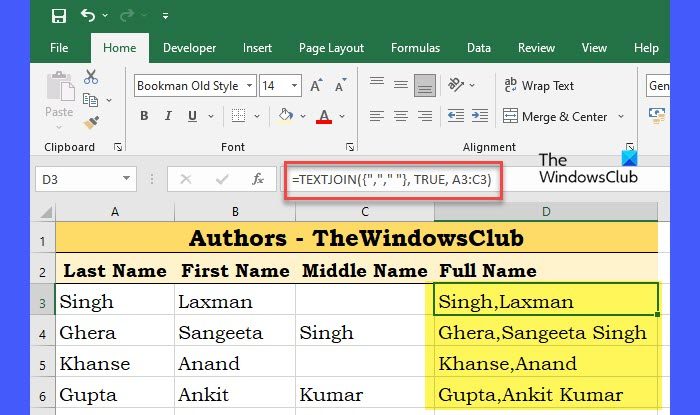Click the Enter checkmark formula icon
Screen dimensions: 700x415
(x=222, y=179)
